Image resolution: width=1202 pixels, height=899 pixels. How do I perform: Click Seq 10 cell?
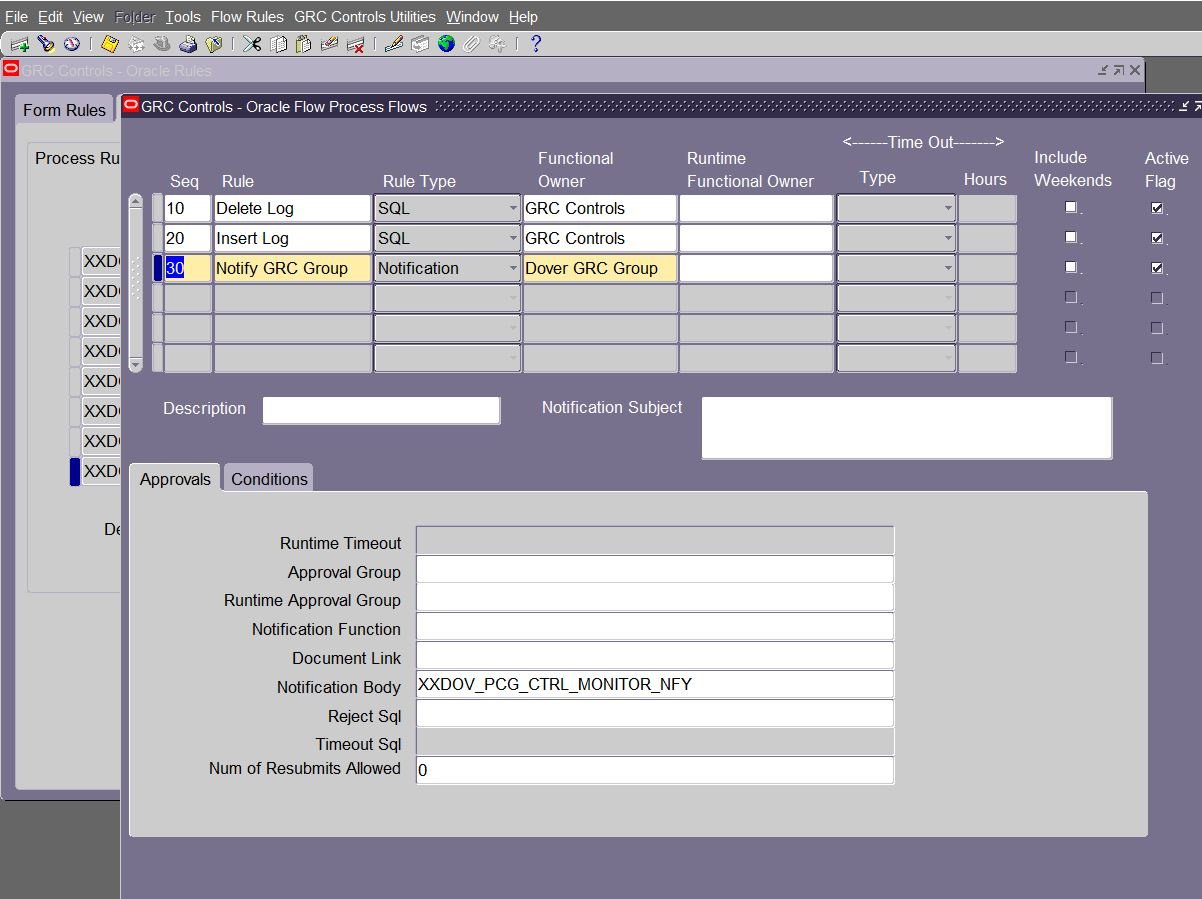pos(187,208)
